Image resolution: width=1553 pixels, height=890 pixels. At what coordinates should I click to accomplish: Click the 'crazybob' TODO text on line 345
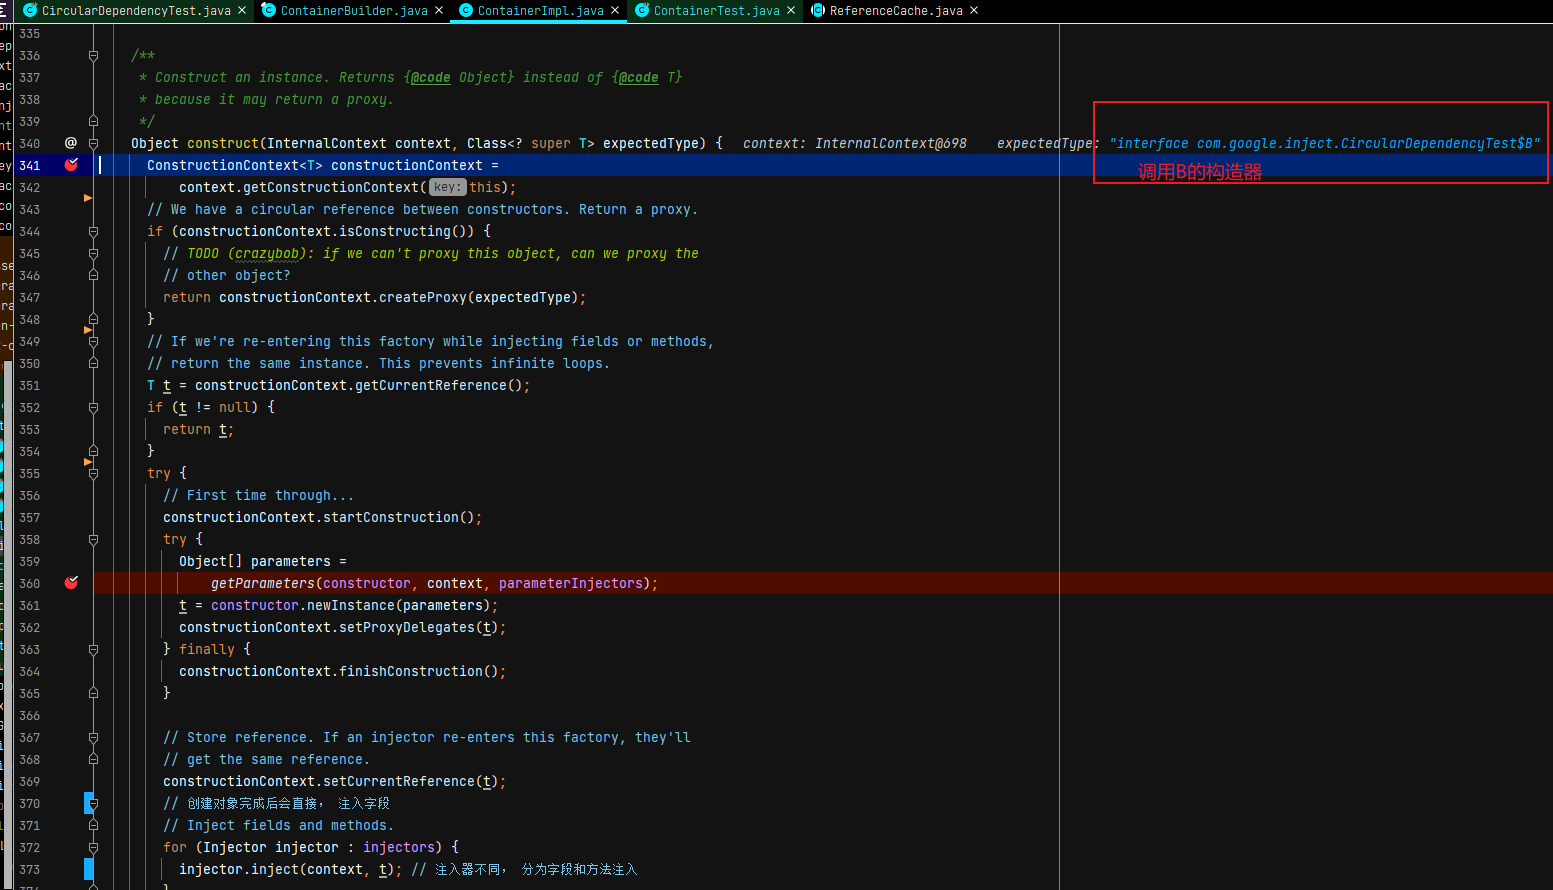(267, 253)
